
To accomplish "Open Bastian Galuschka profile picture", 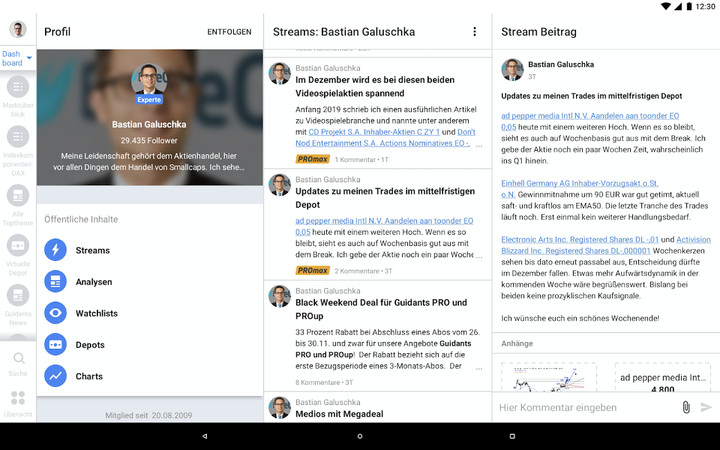I will click(149, 79).
